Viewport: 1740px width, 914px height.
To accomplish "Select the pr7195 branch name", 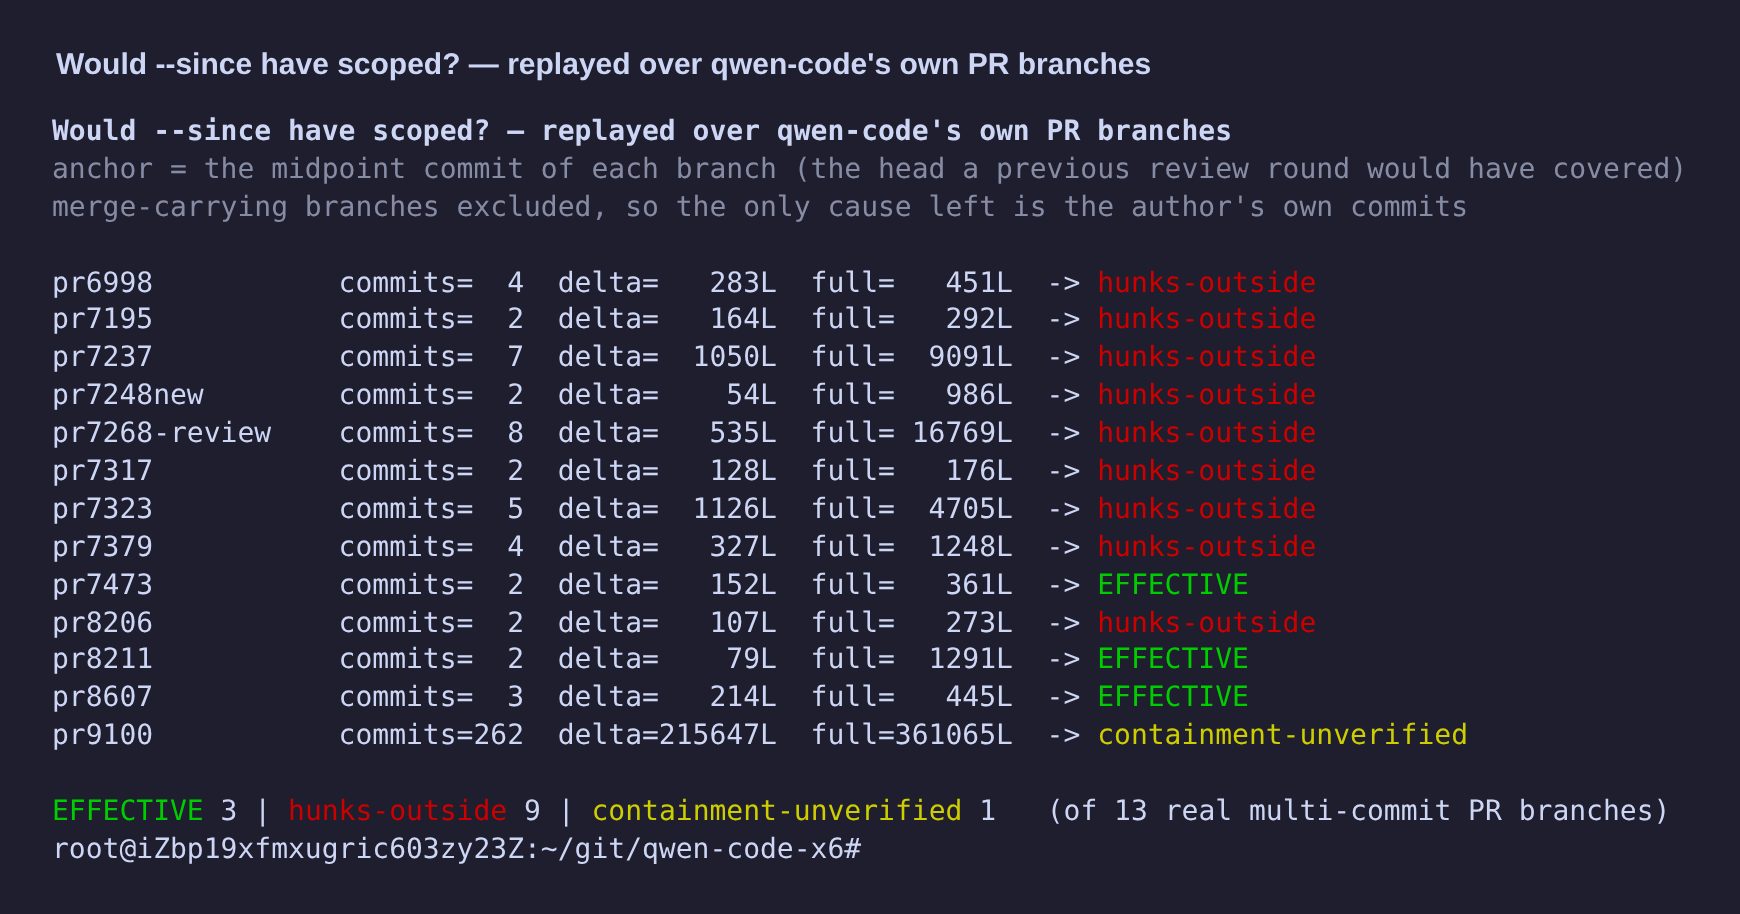I will click(102, 319).
